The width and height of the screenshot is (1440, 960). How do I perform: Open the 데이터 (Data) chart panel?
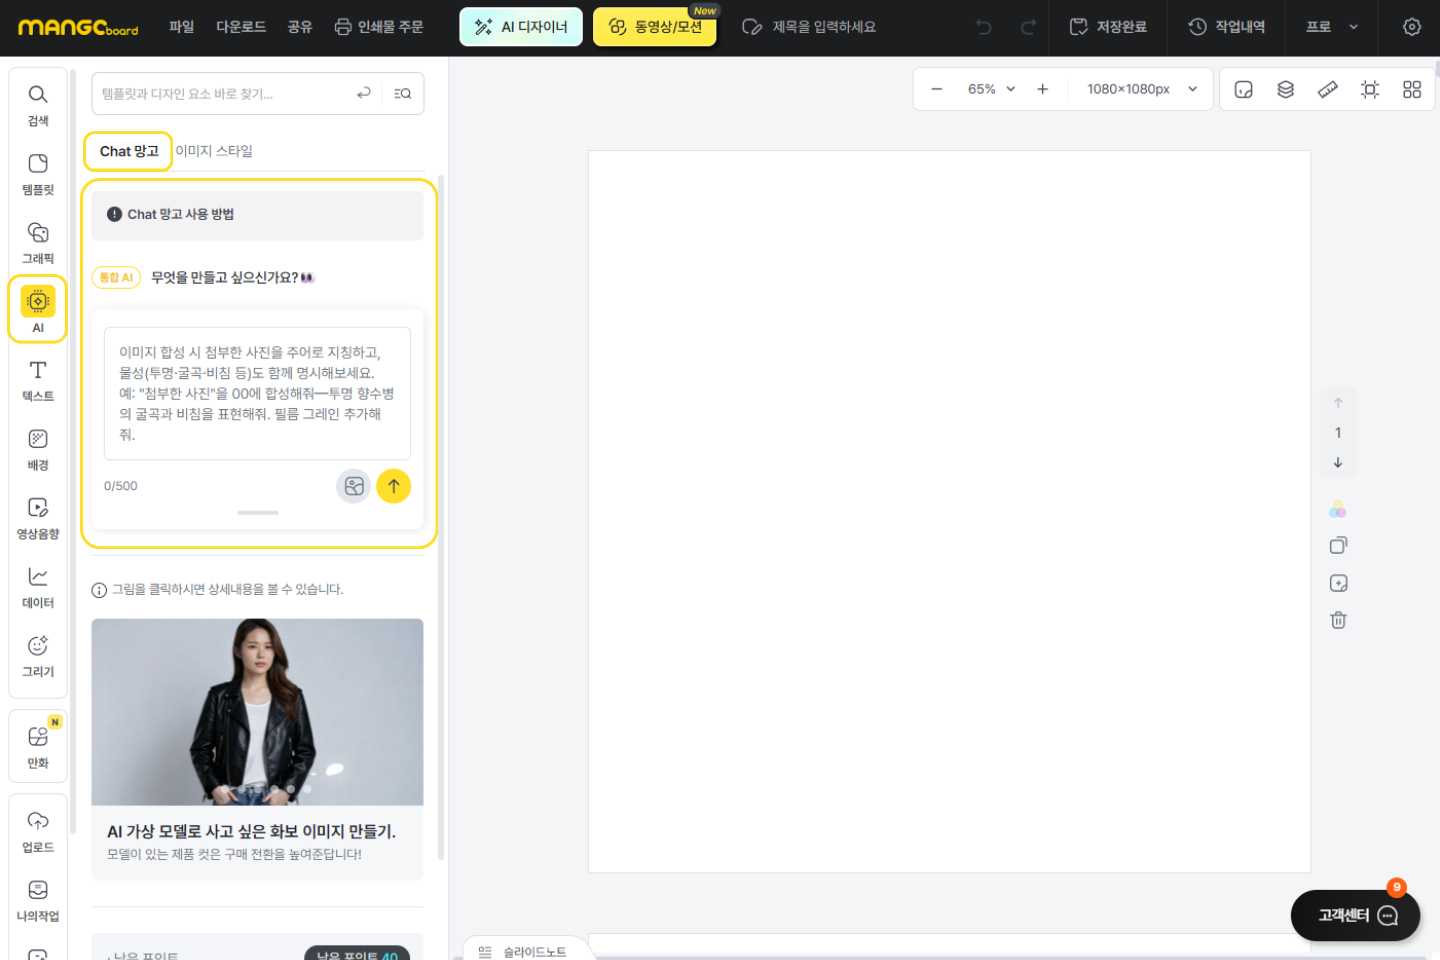click(x=38, y=587)
